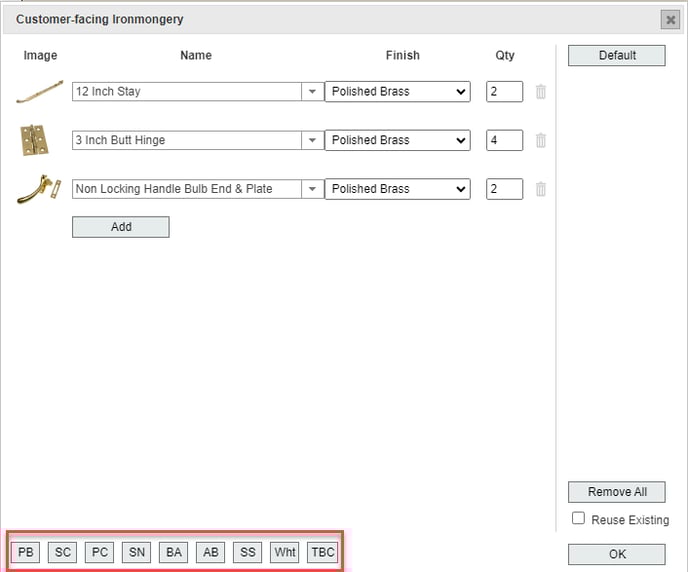
Task: Open the 3 Inch Butt Hinge name dropdown
Action: pyautogui.click(x=312, y=140)
